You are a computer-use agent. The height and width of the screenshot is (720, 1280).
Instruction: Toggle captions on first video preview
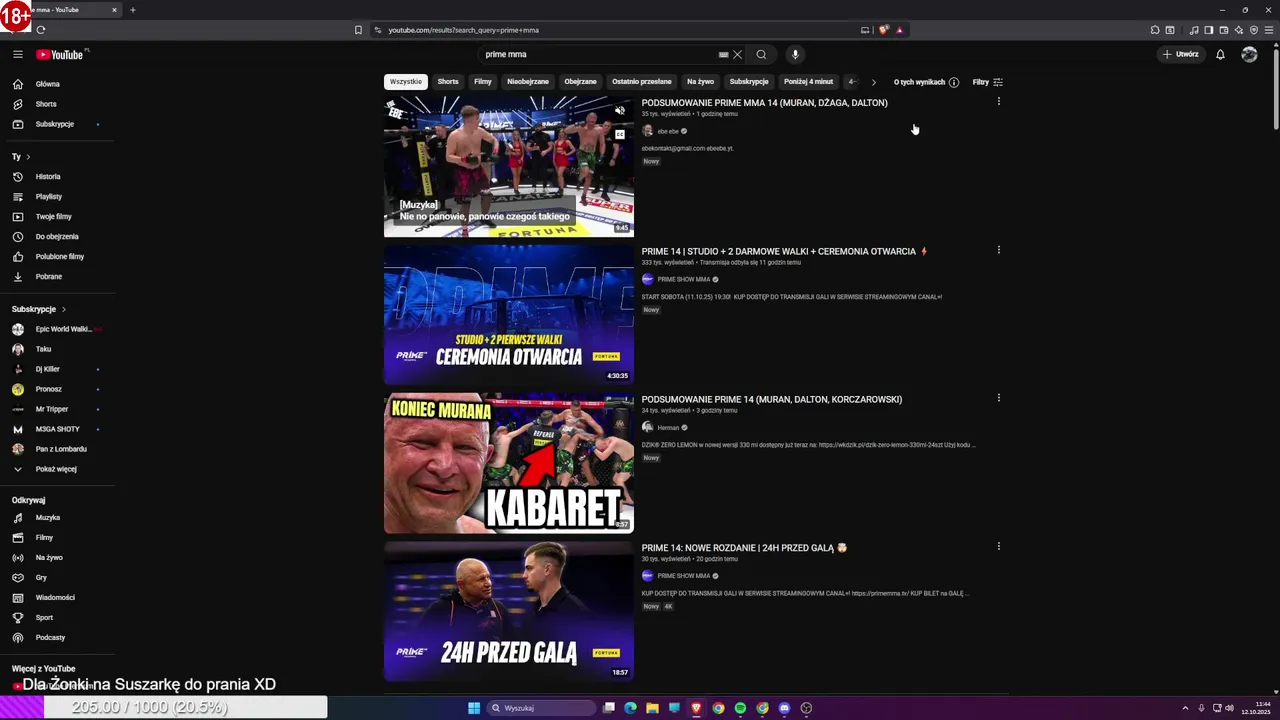620,134
